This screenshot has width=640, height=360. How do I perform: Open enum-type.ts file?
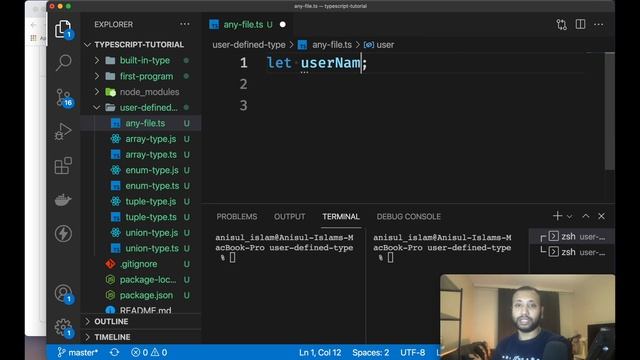pos(152,186)
